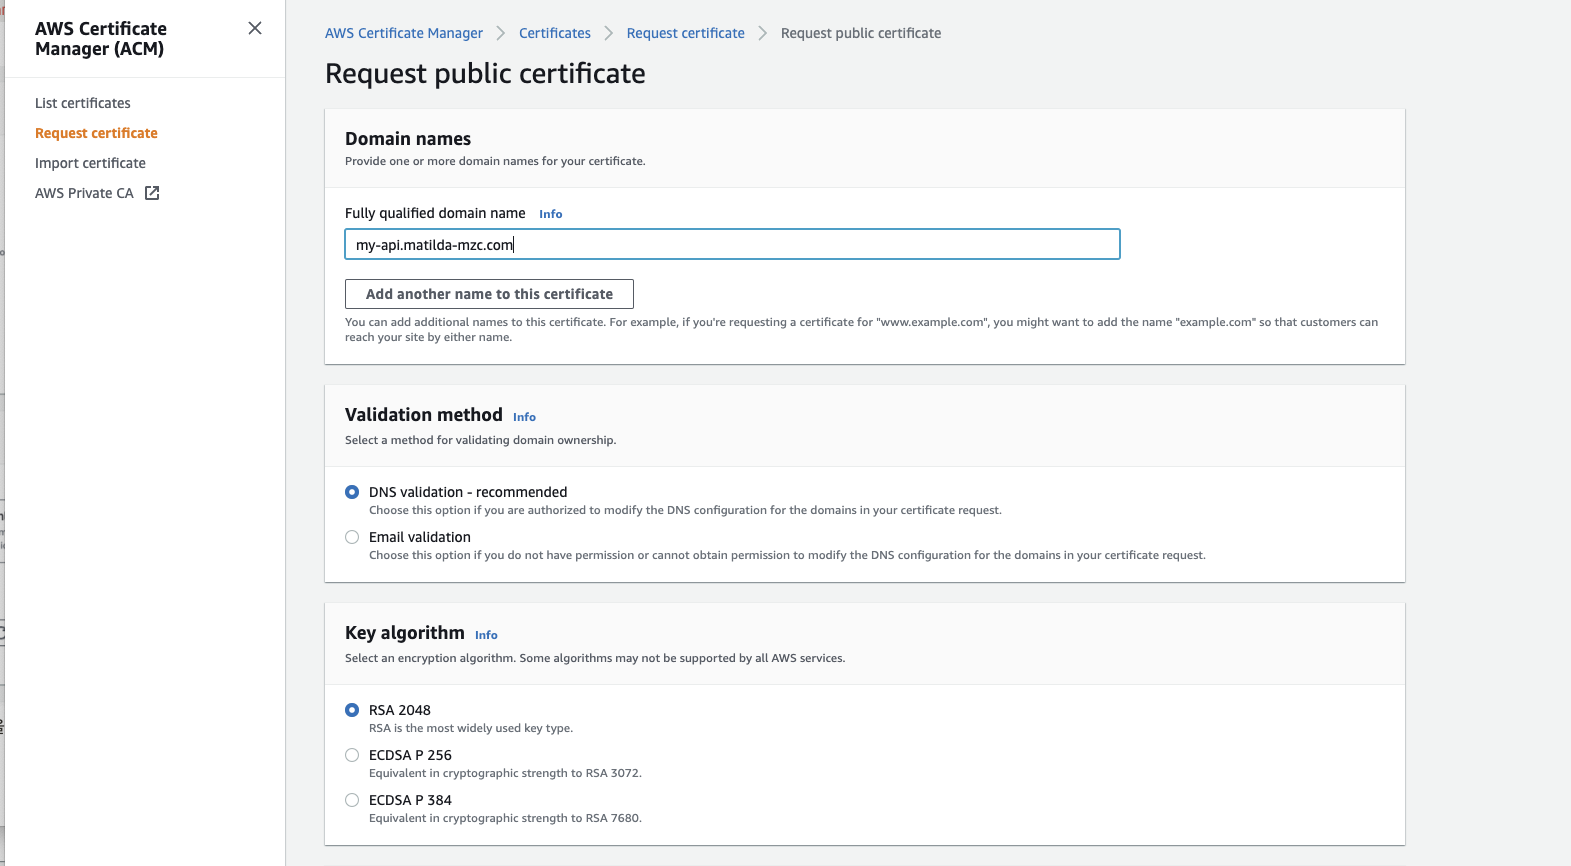The image size is (1571, 866).
Task: Go to Request certificate breadcrumb
Action: pos(686,33)
